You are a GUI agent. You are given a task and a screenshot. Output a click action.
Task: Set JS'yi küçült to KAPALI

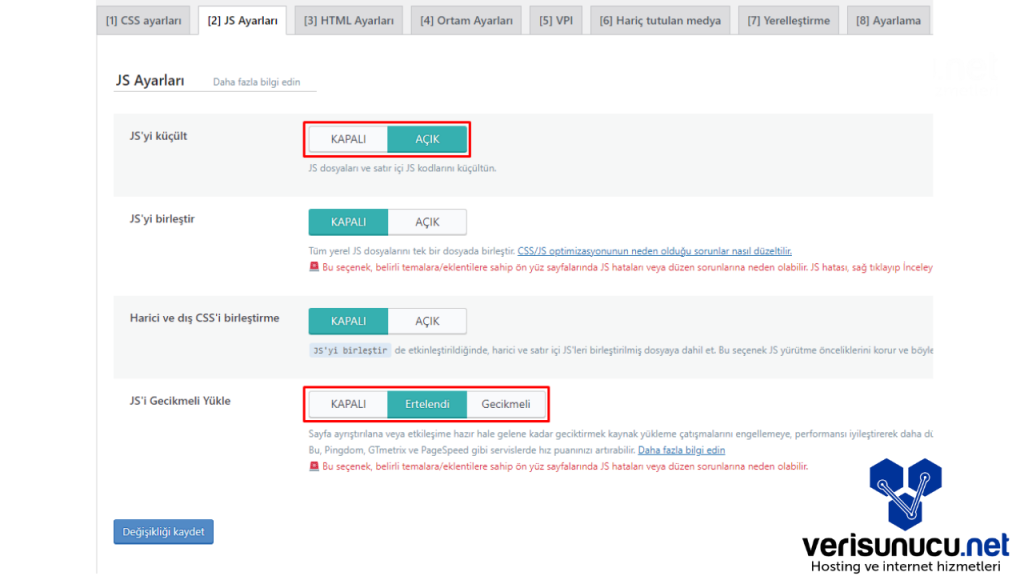click(348, 139)
